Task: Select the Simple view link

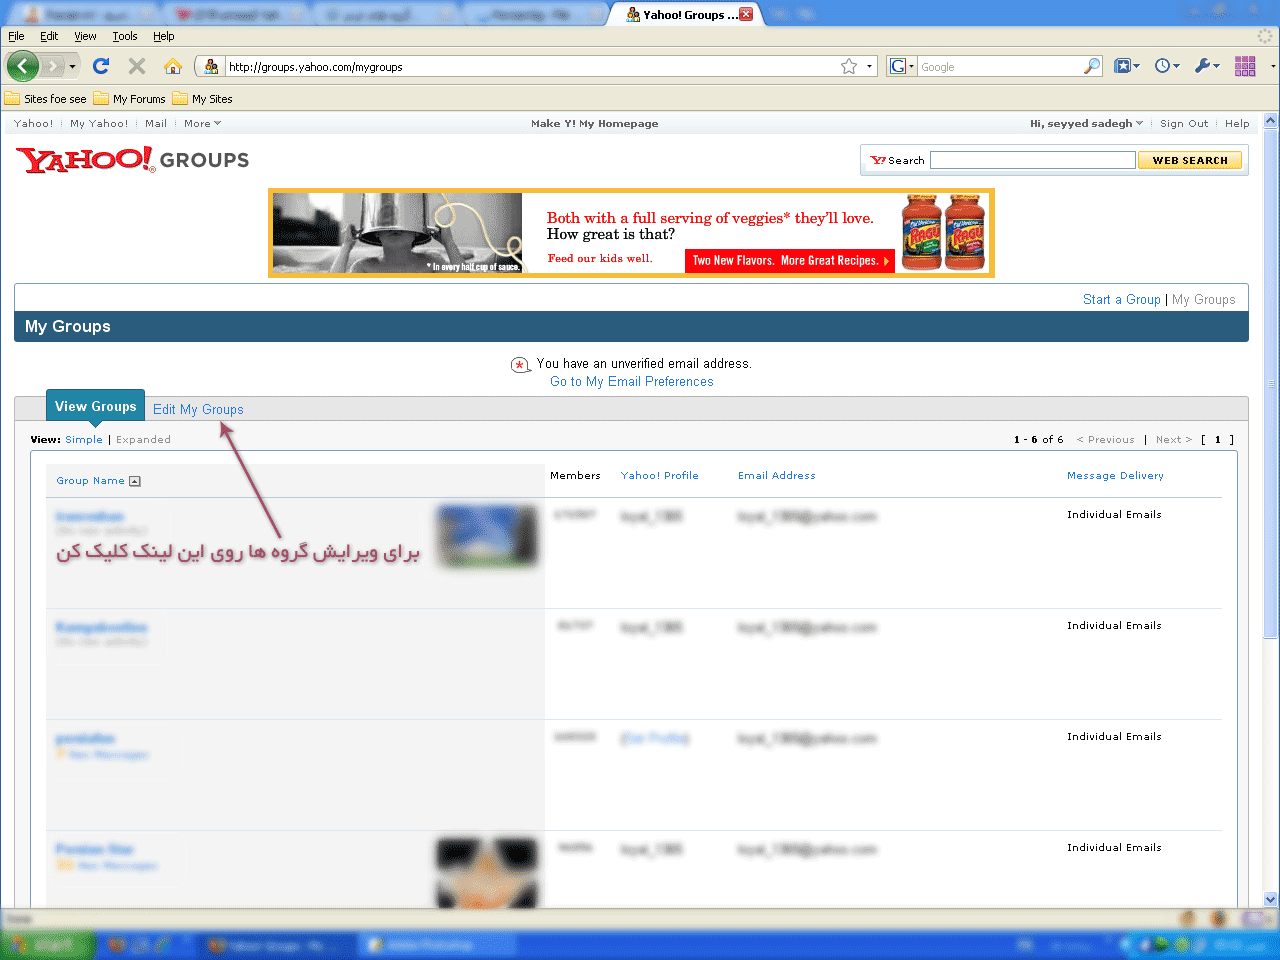Action: 84,440
